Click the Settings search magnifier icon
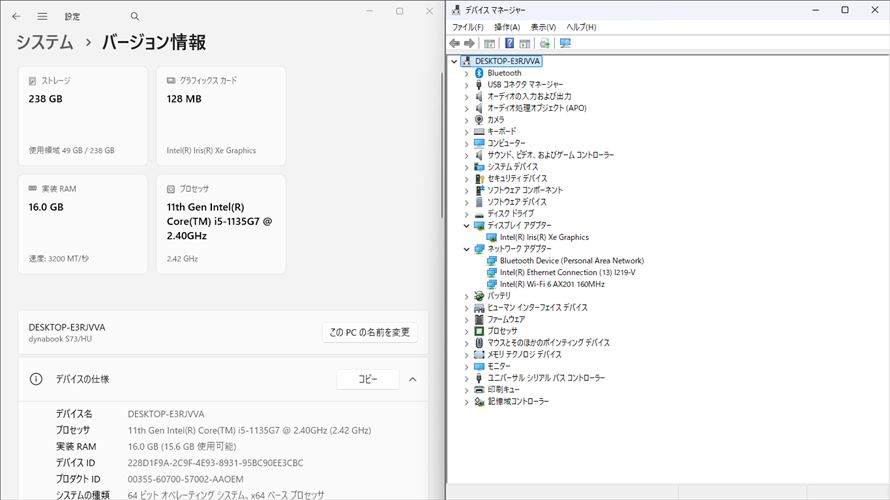 135,16
